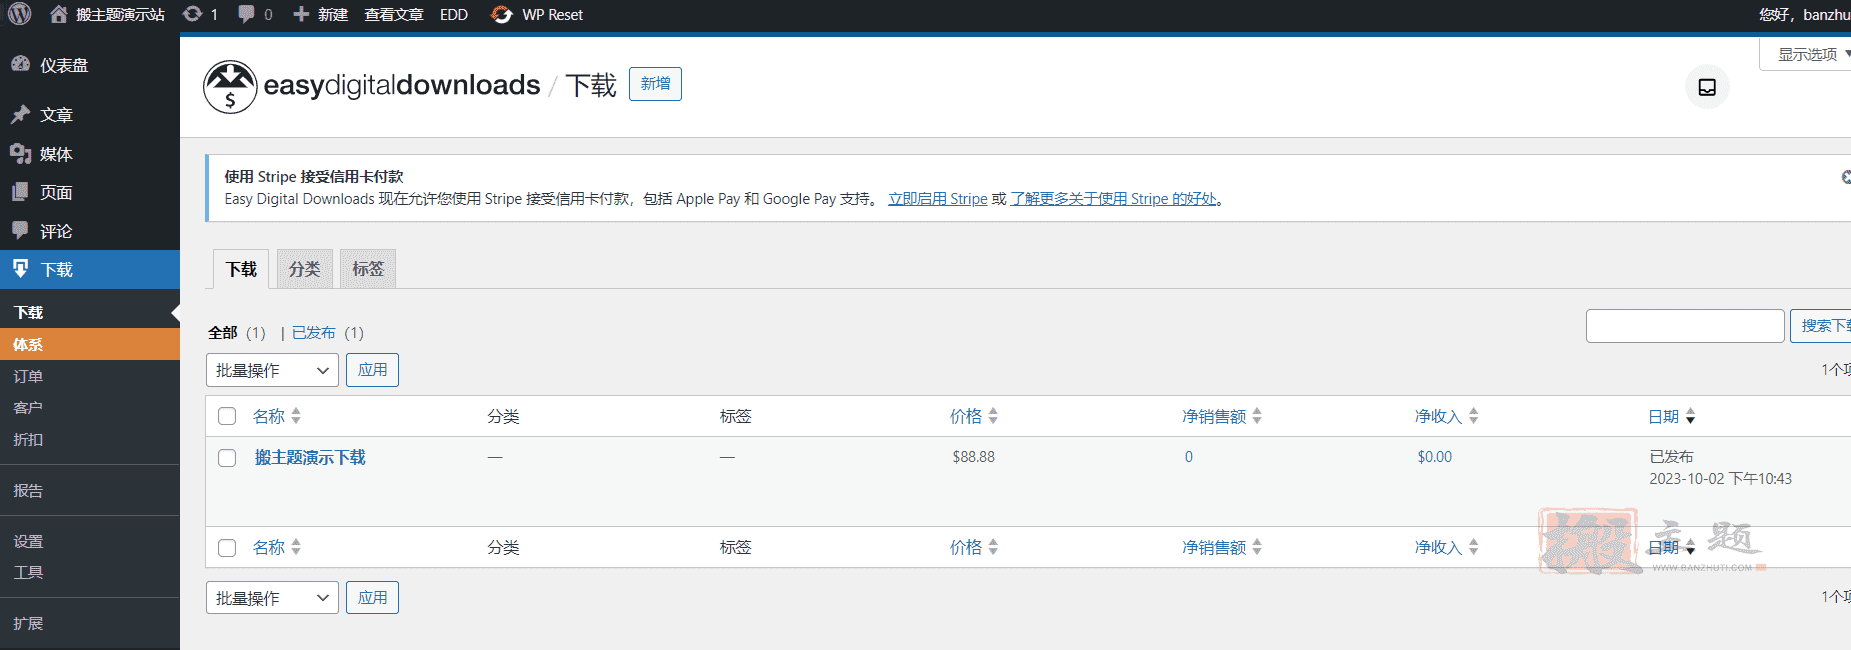1851x650 pixels.
Task: Open 媒体 media icon in sidebar
Action: [x=20, y=153]
